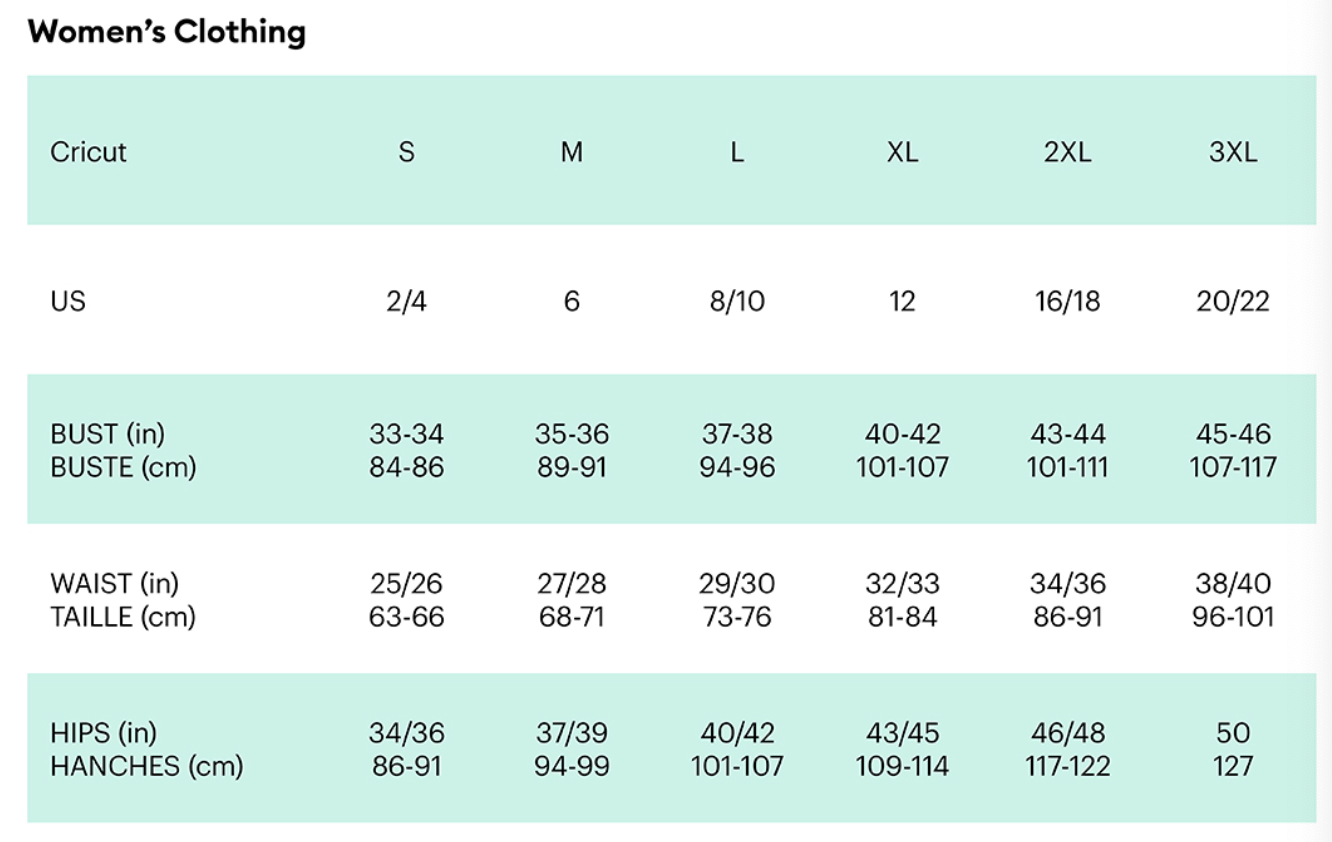Click the M size column header
Image resolution: width=1332 pixels, height=842 pixels.
[571, 152]
